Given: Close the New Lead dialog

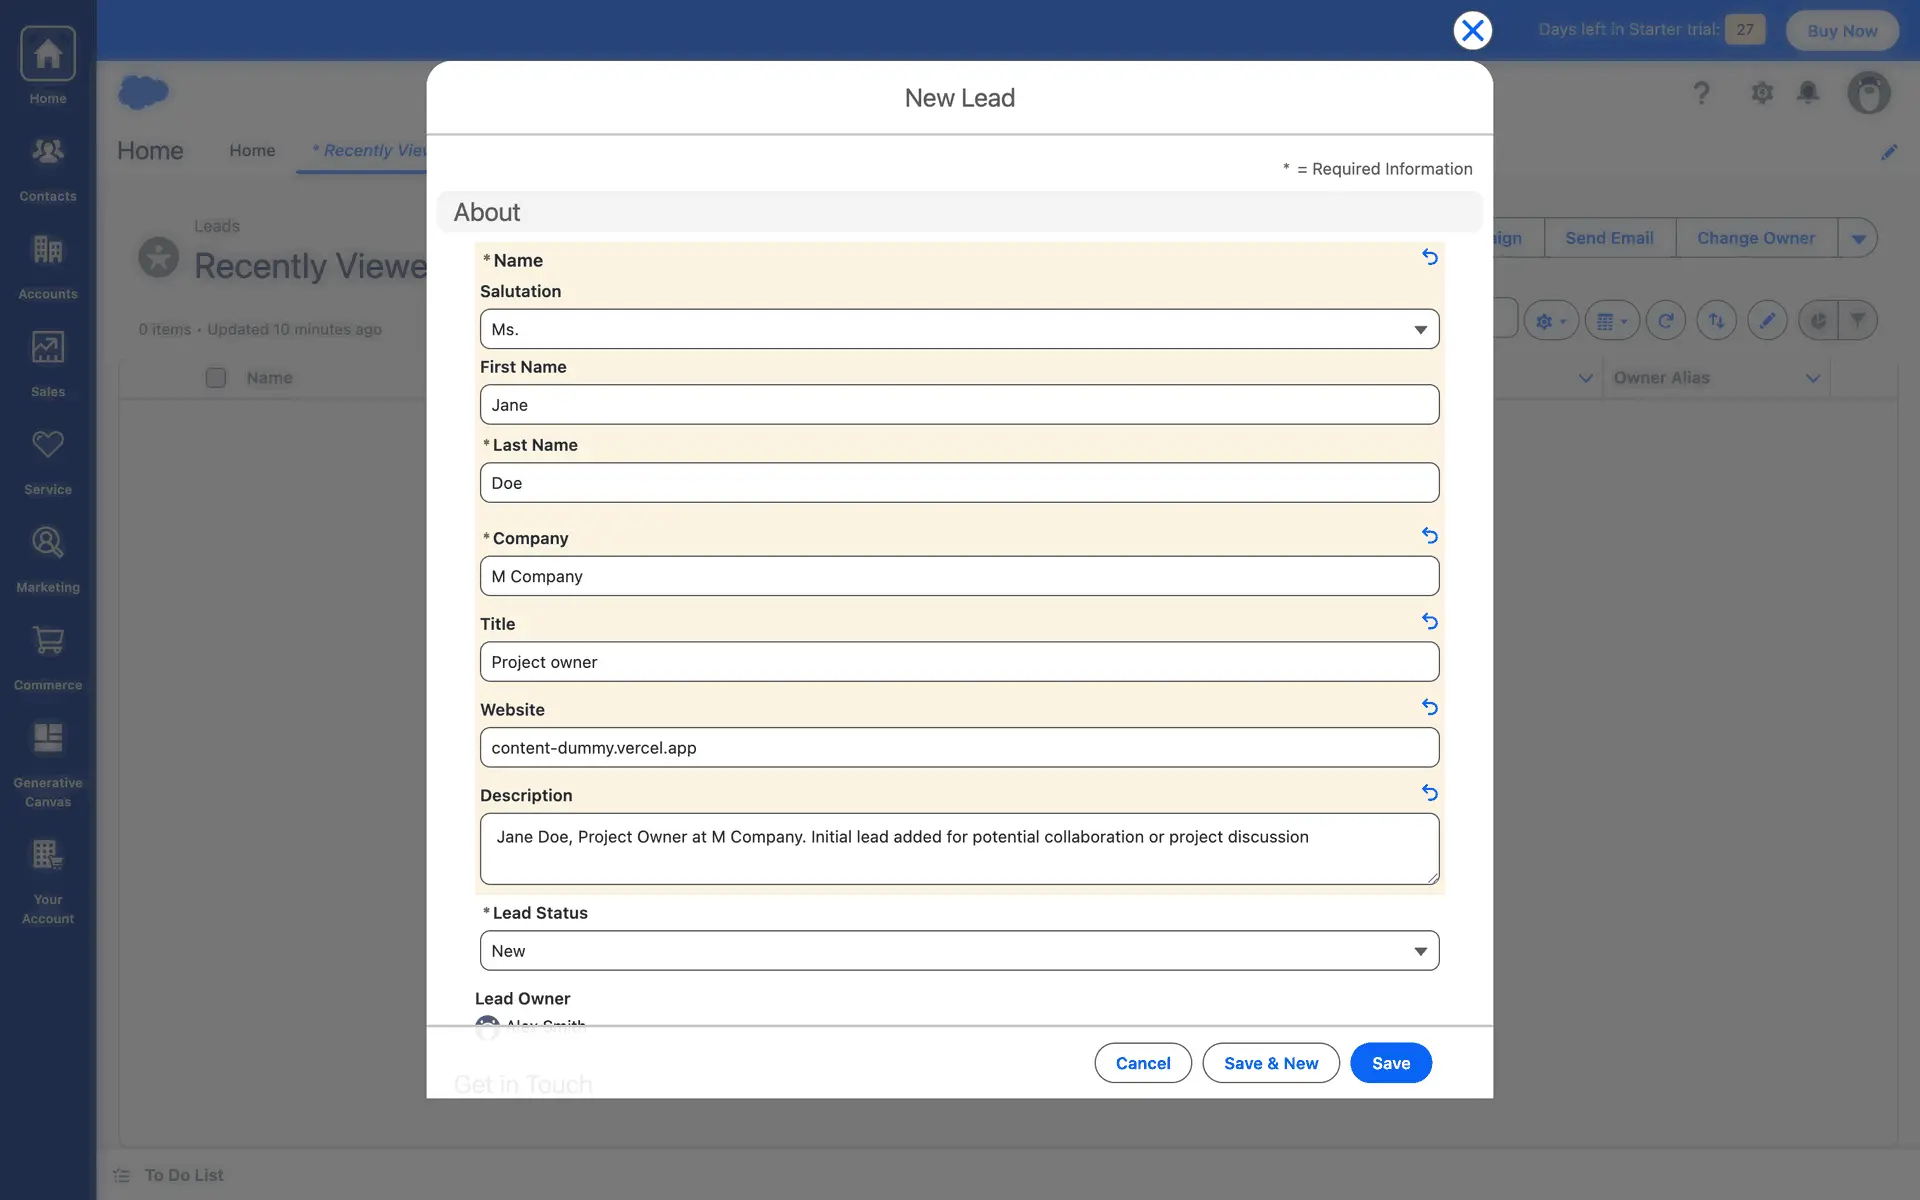Looking at the screenshot, I should point(1472,30).
